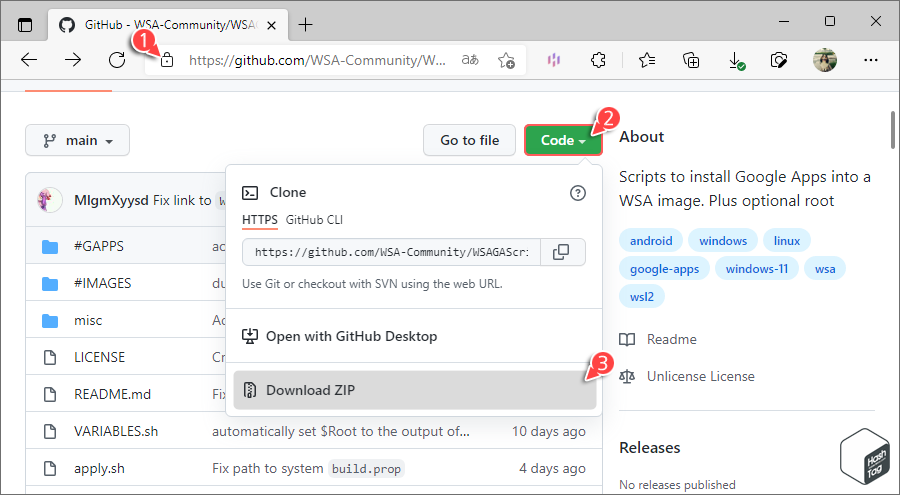
Task: Refresh the GitHub page
Action: (x=117, y=60)
